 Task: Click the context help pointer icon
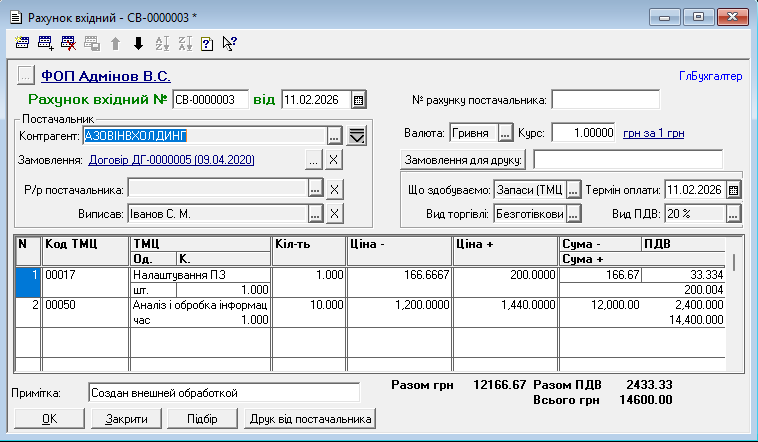click(x=230, y=43)
